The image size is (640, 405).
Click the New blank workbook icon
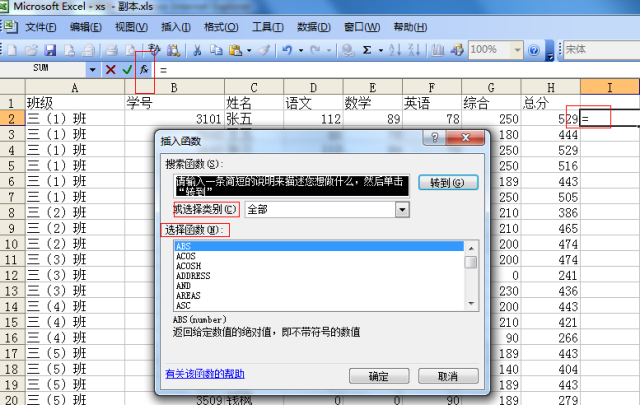click(12, 50)
